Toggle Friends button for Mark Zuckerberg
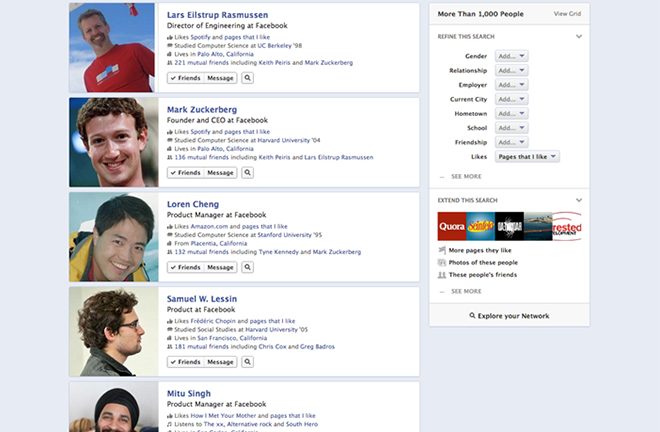The width and height of the screenshot is (660, 432). point(186,173)
